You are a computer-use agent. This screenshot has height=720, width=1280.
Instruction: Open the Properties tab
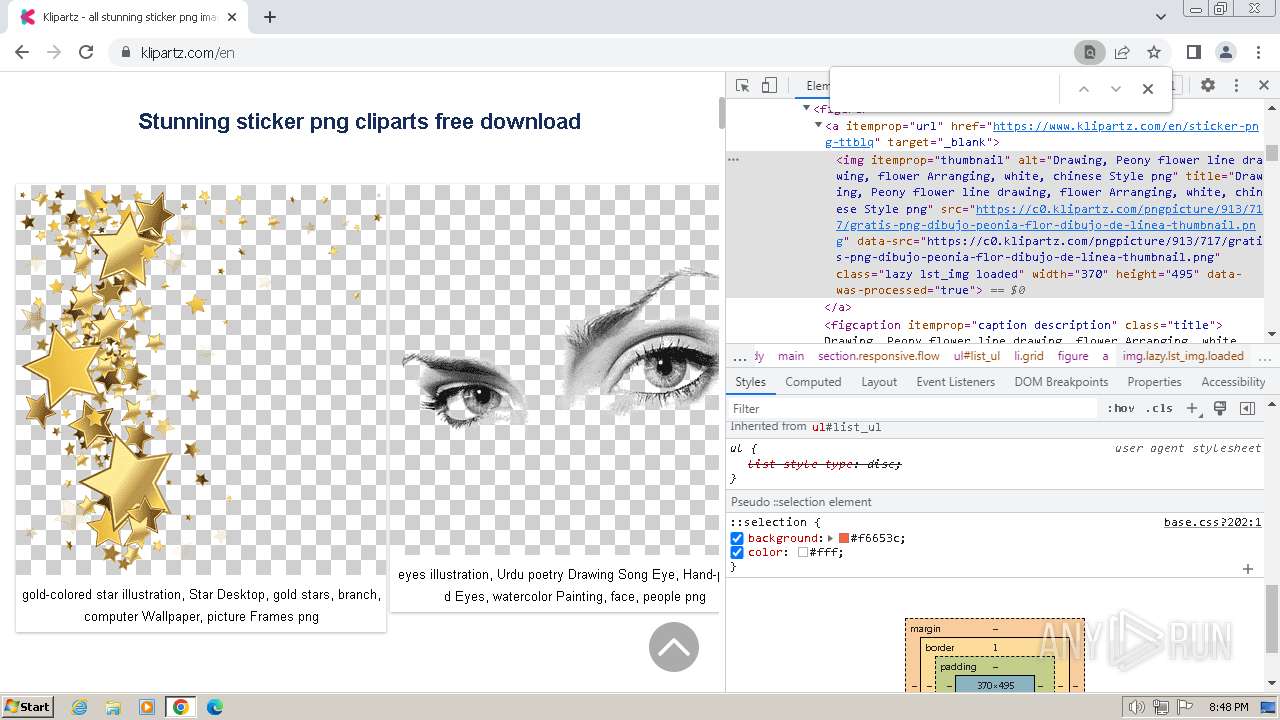pyautogui.click(x=1154, y=382)
